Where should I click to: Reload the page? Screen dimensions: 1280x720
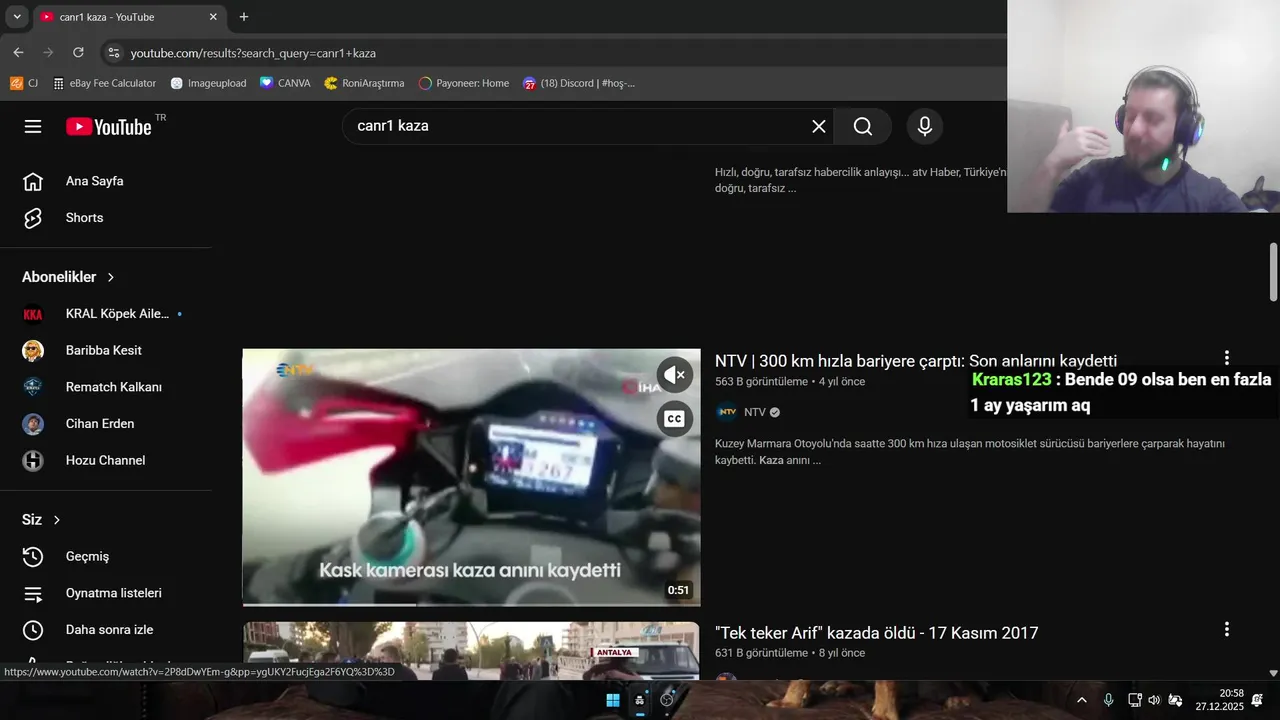click(x=78, y=52)
